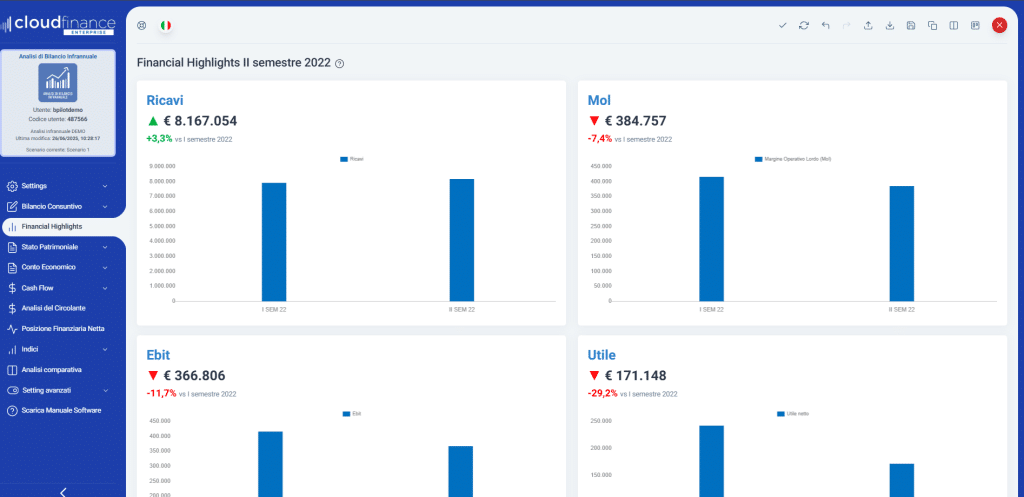
Task: Toggle the Utile netto legend swatch
Action: point(780,413)
